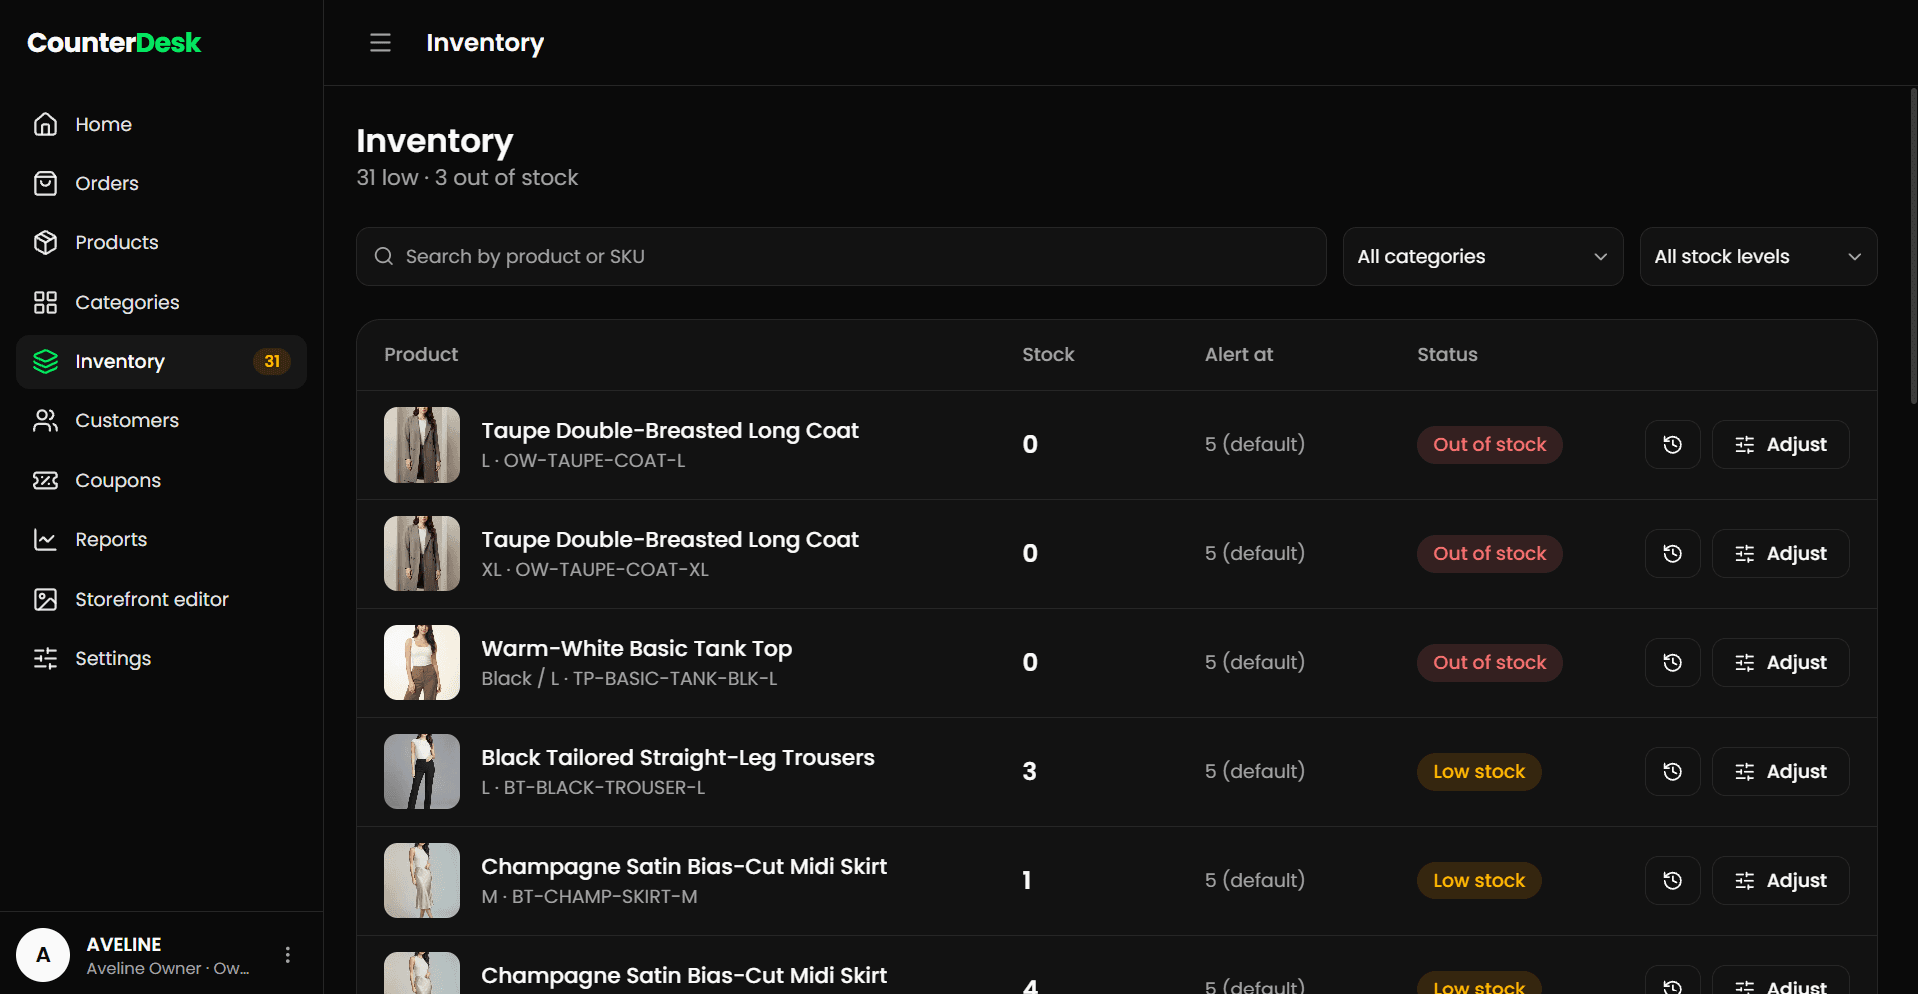This screenshot has width=1918, height=994.
Task: Click Warm-White Tank Top thumbnail
Action: pyautogui.click(x=422, y=663)
